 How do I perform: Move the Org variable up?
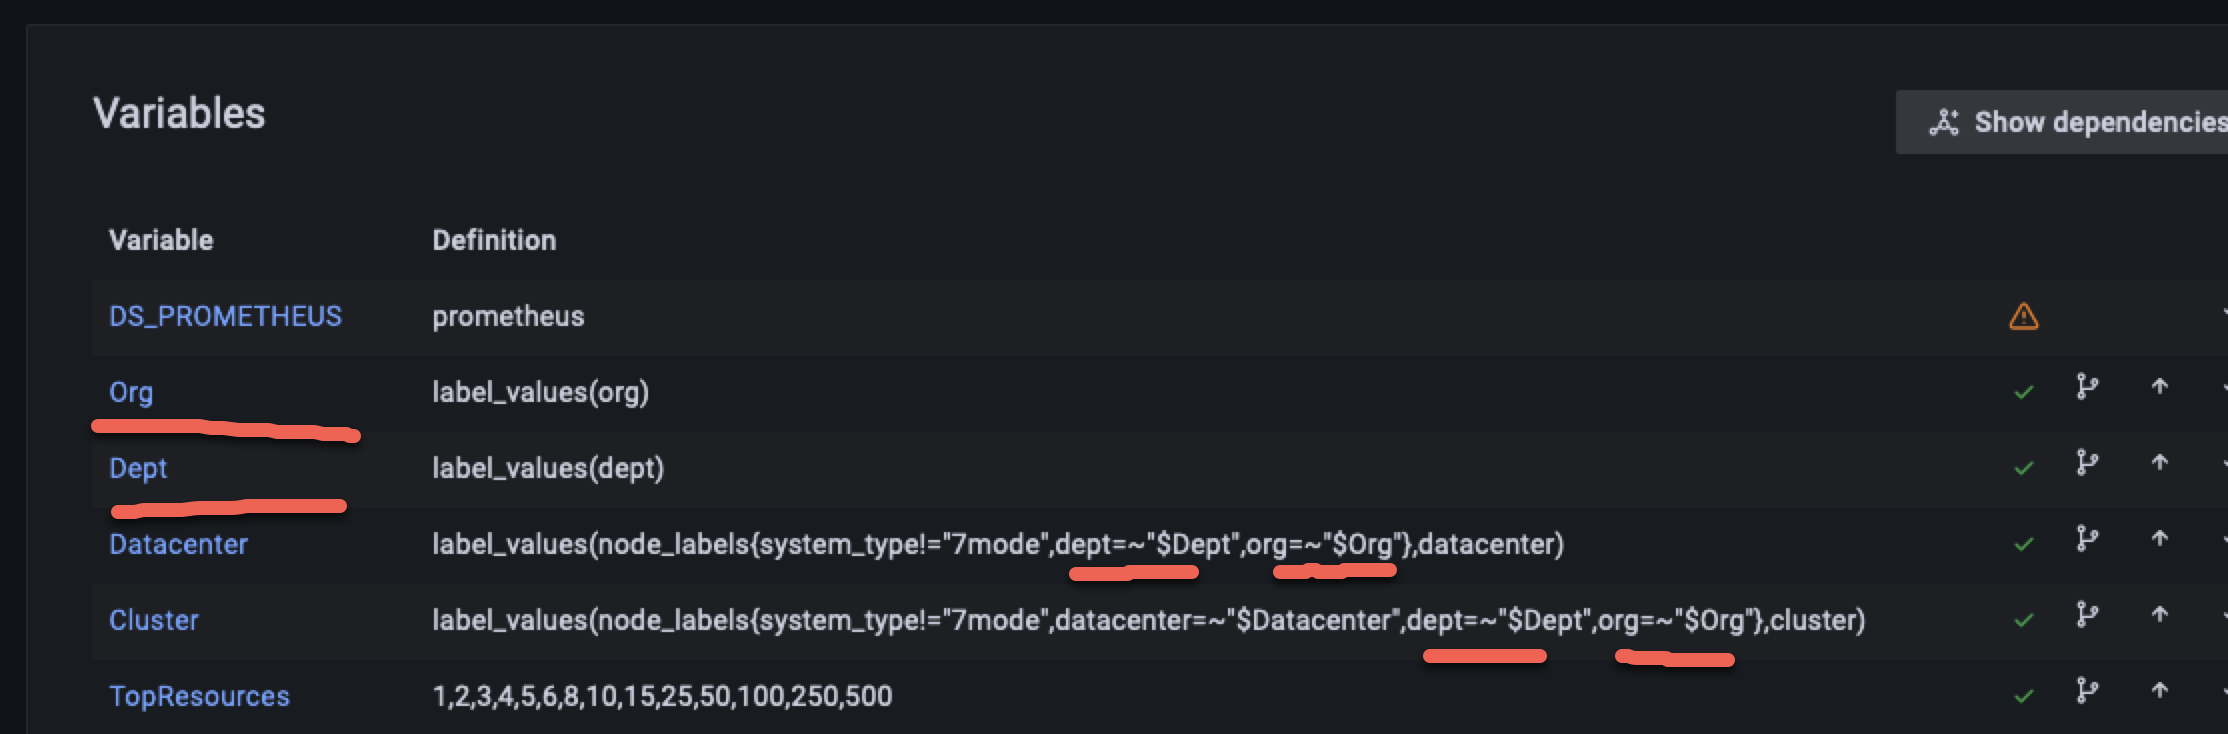point(2160,387)
